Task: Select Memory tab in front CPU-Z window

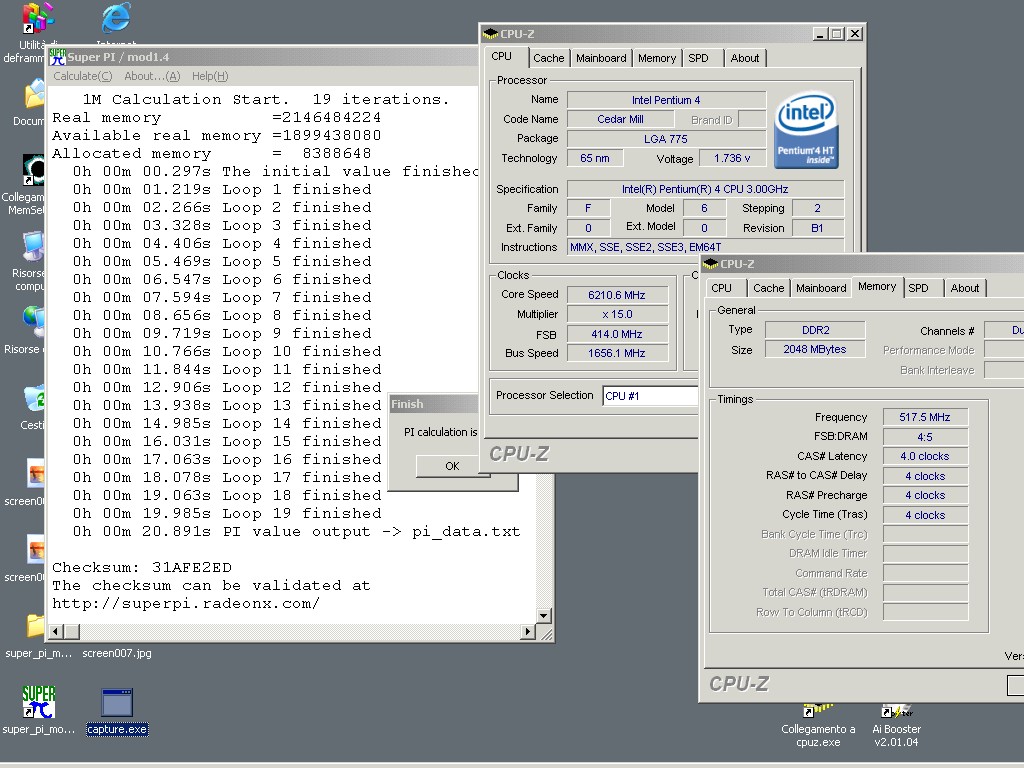Action: [x=877, y=286]
